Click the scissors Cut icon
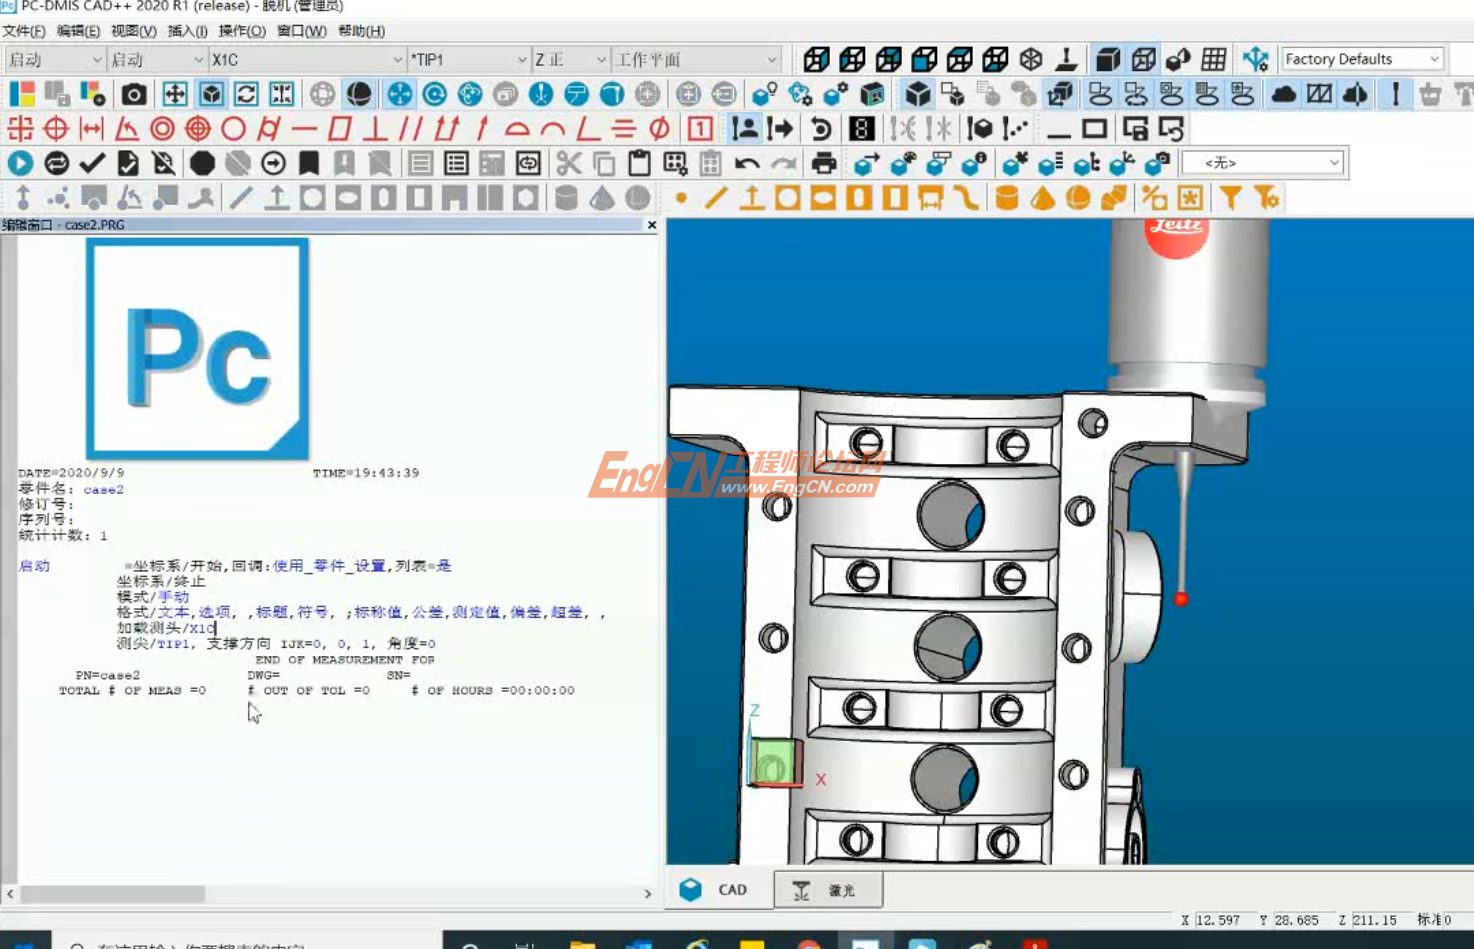 568,163
